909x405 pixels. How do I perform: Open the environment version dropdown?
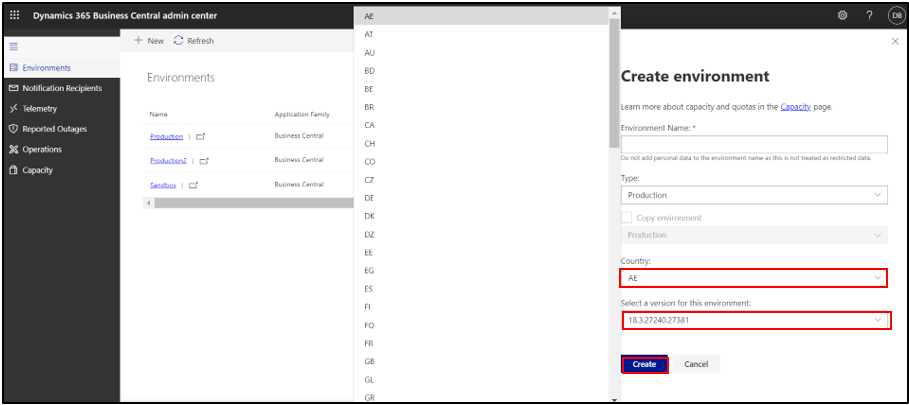pyautogui.click(x=756, y=320)
